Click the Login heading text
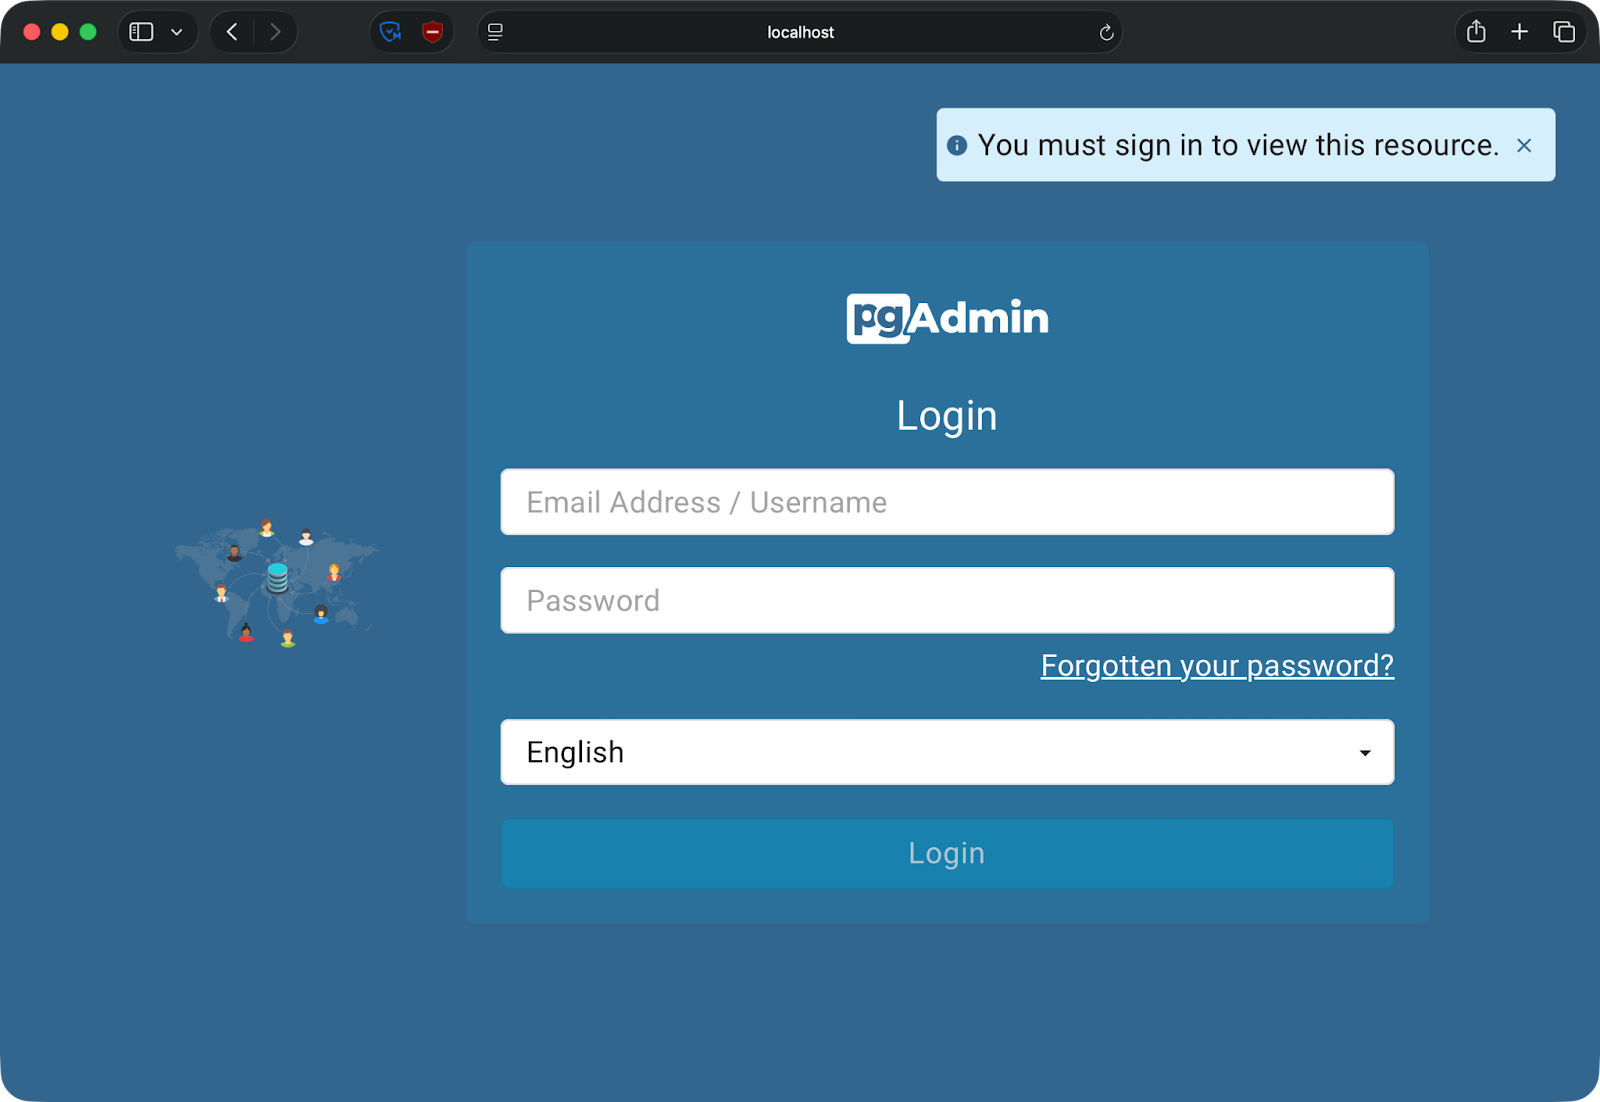This screenshot has width=1600, height=1102. [947, 416]
